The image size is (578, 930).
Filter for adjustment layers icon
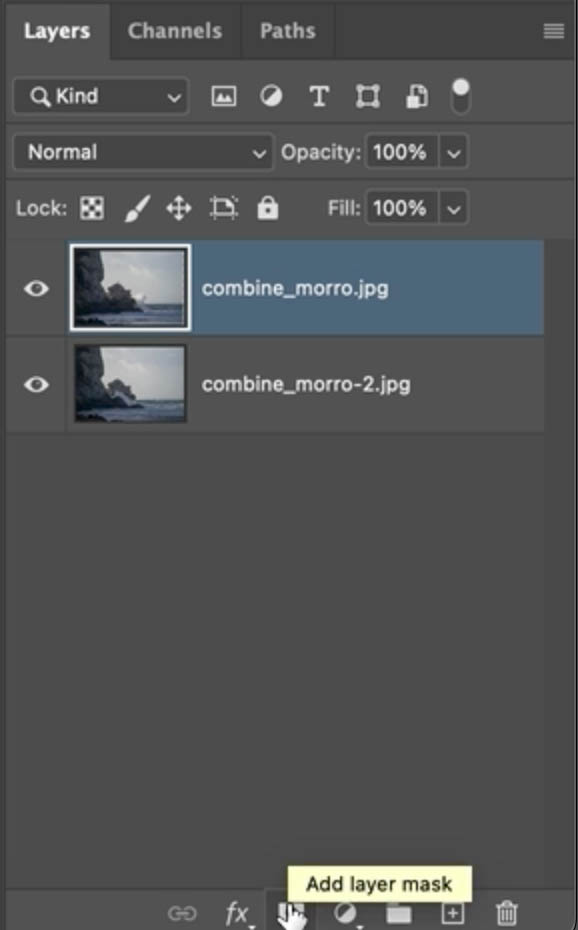click(271, 96)
